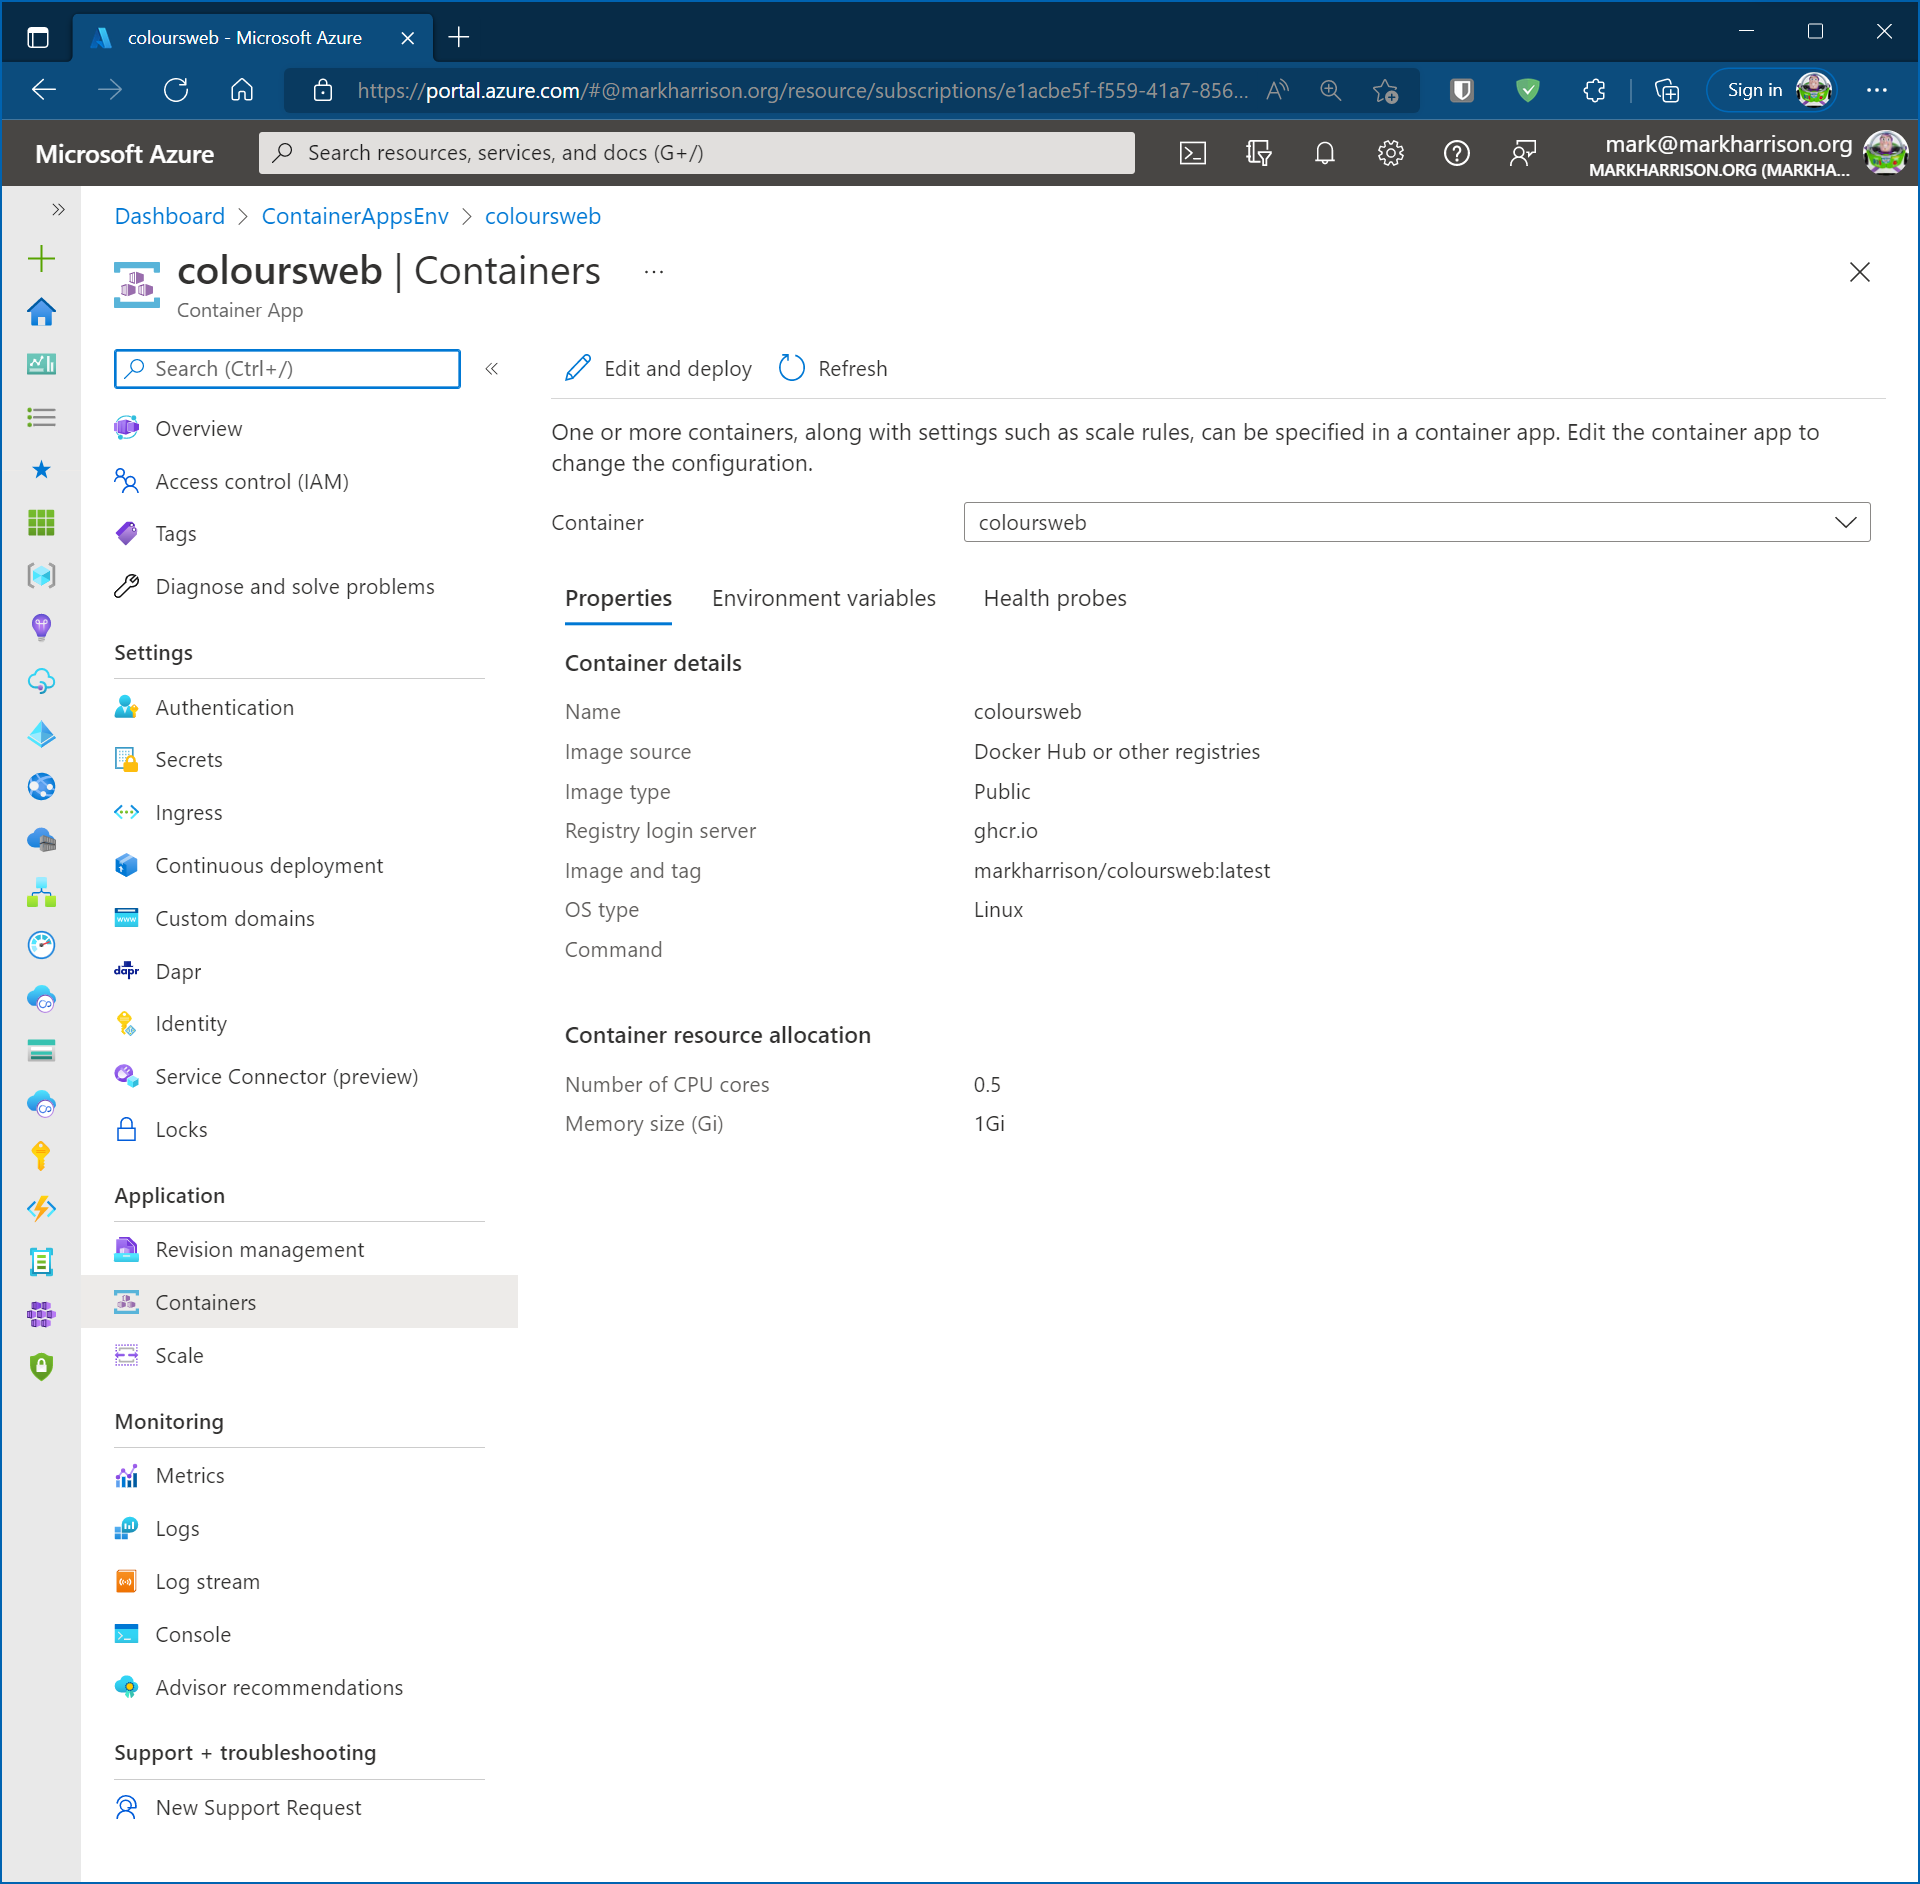Open Azure Cloud Shell icon
1920x1884 pixels.
click(x=1193, y=153)
